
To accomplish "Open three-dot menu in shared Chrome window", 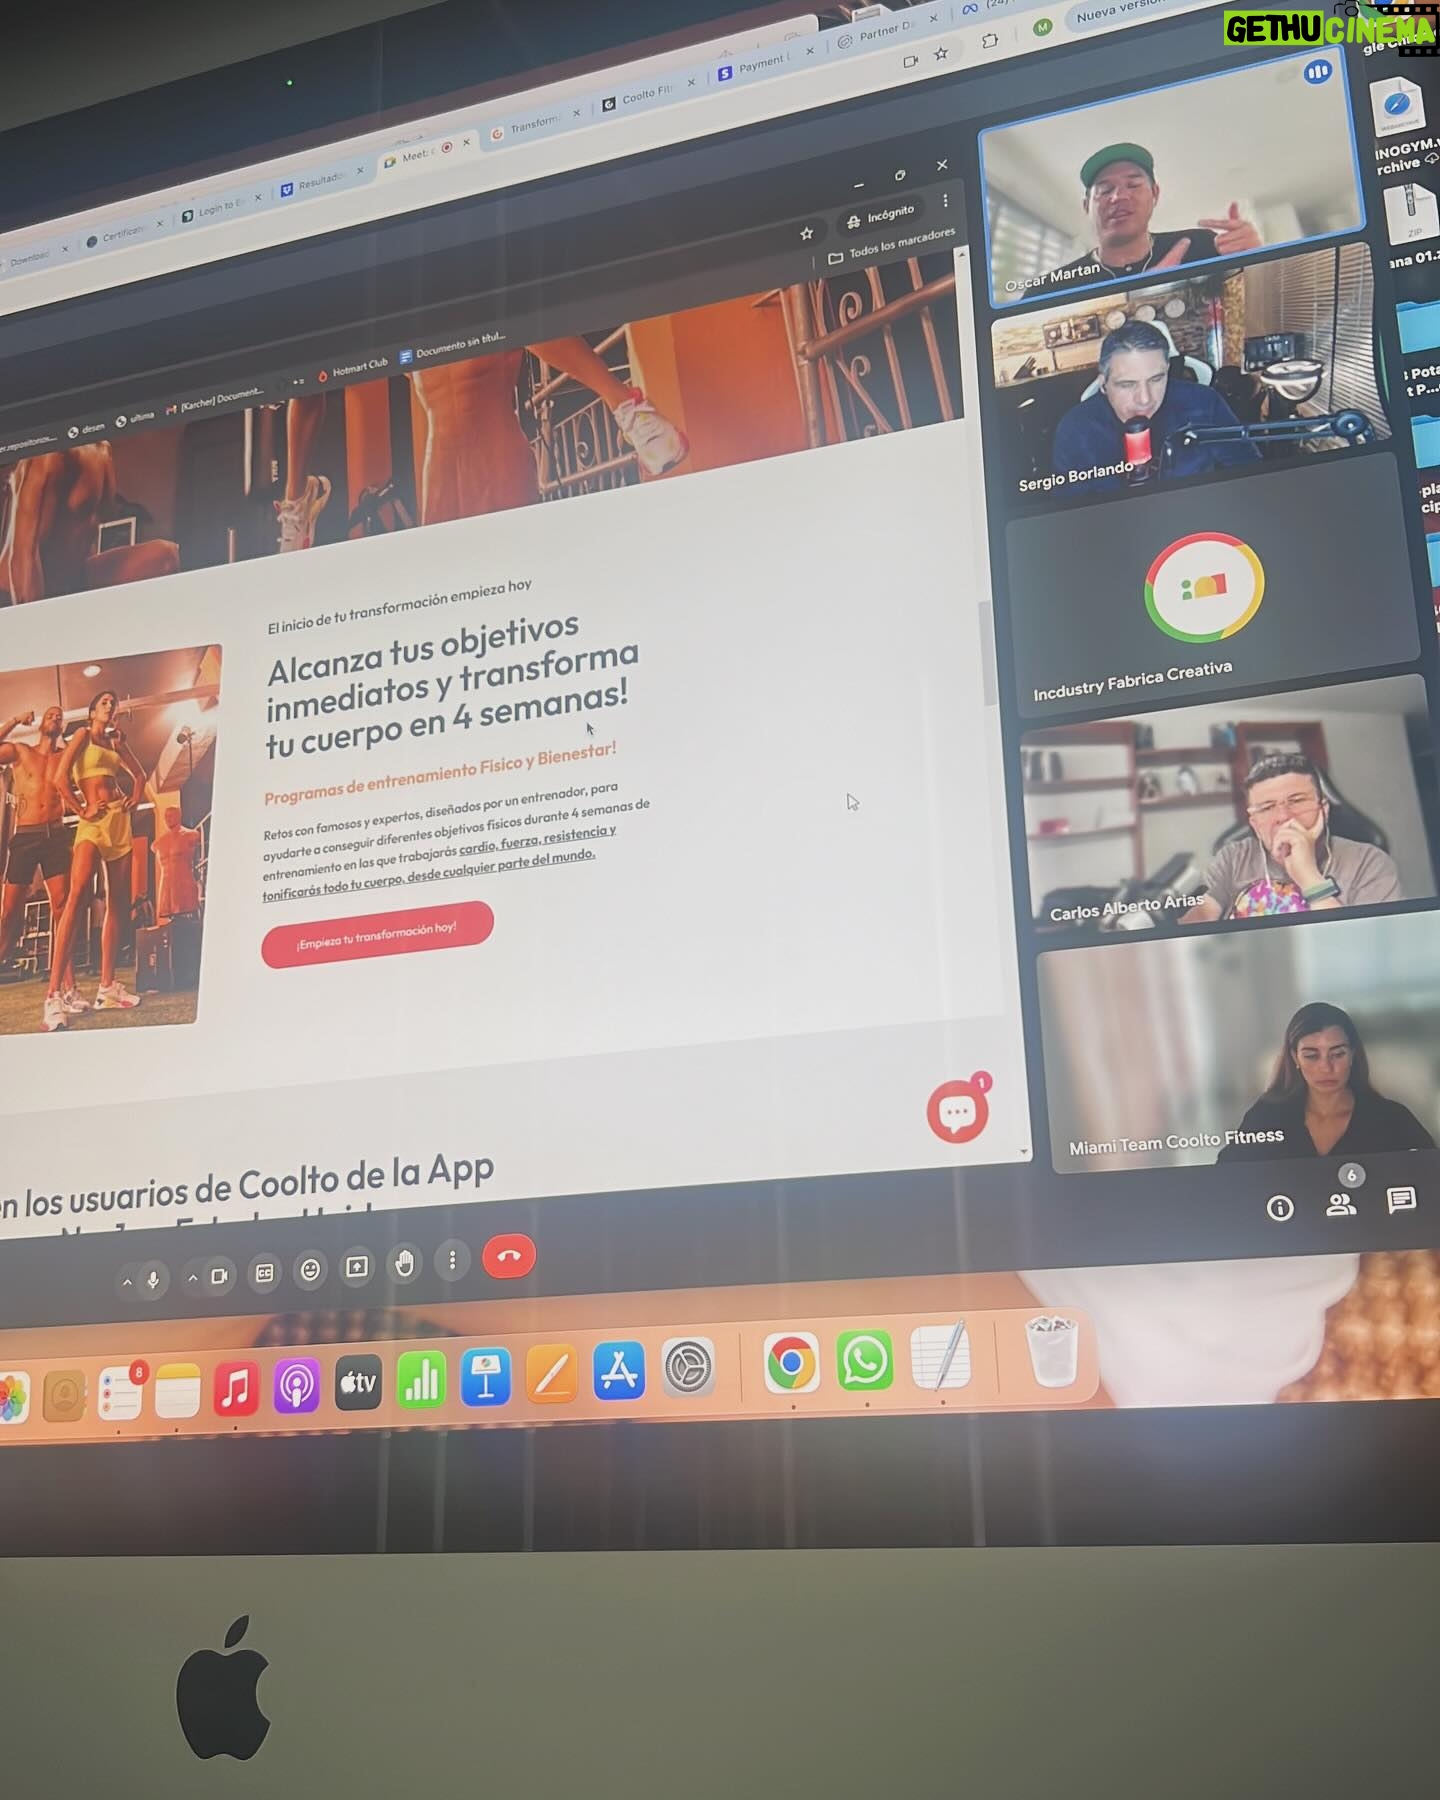I will coord(945,200).
